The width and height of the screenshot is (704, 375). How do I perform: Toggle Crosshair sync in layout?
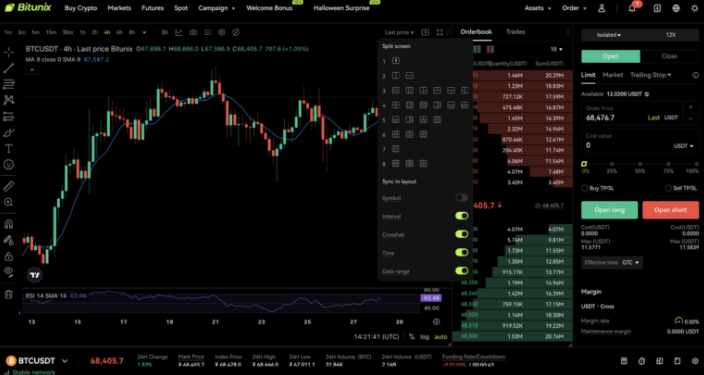pos(462,234)
